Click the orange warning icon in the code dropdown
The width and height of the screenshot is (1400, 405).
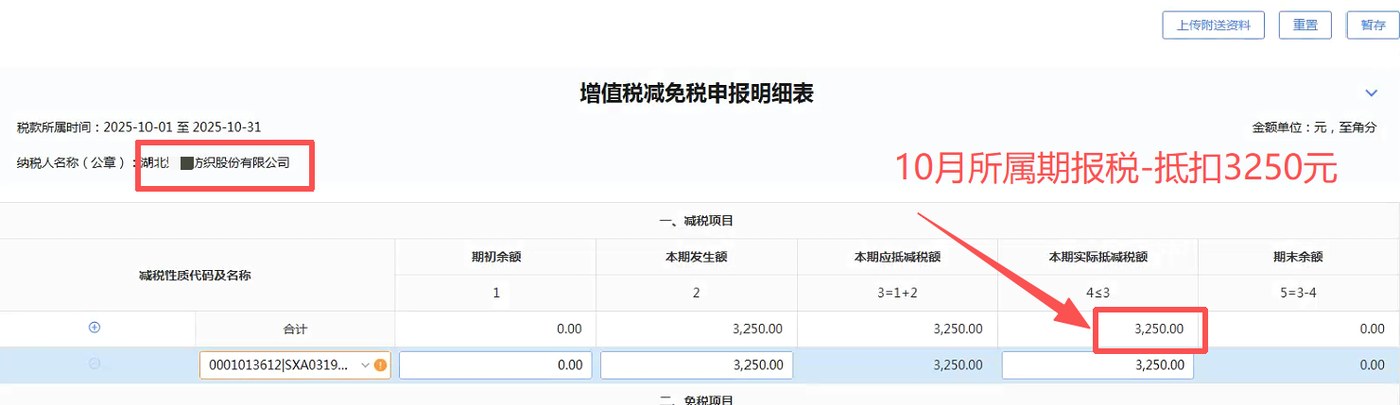coord(380,365)
